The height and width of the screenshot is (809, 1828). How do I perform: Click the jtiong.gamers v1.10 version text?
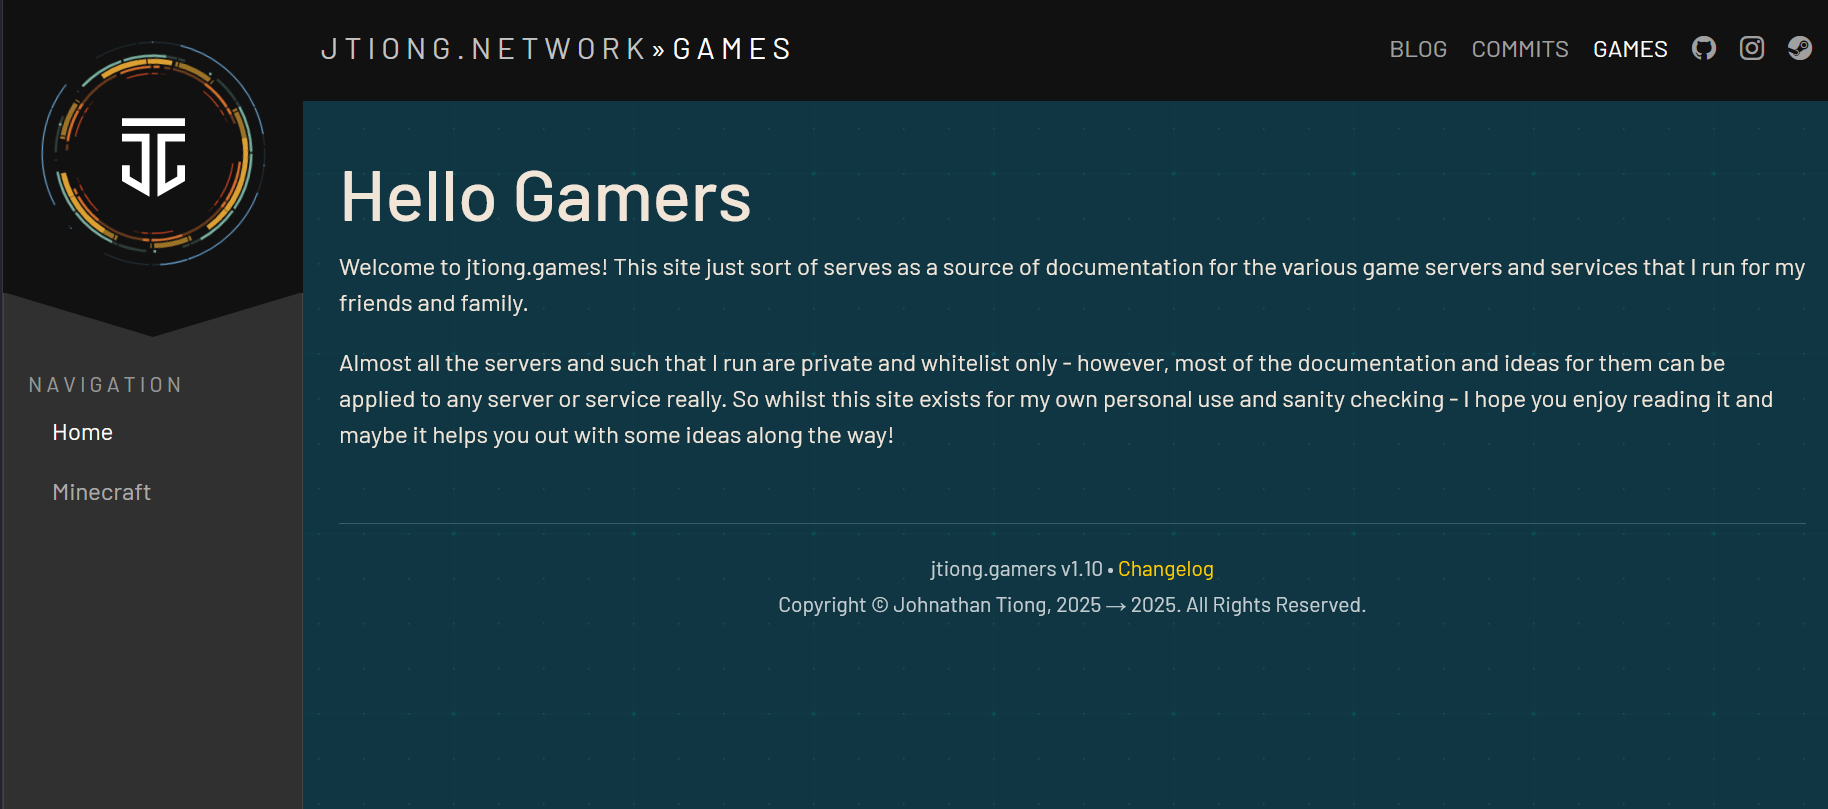click(x=1016, y=569)
